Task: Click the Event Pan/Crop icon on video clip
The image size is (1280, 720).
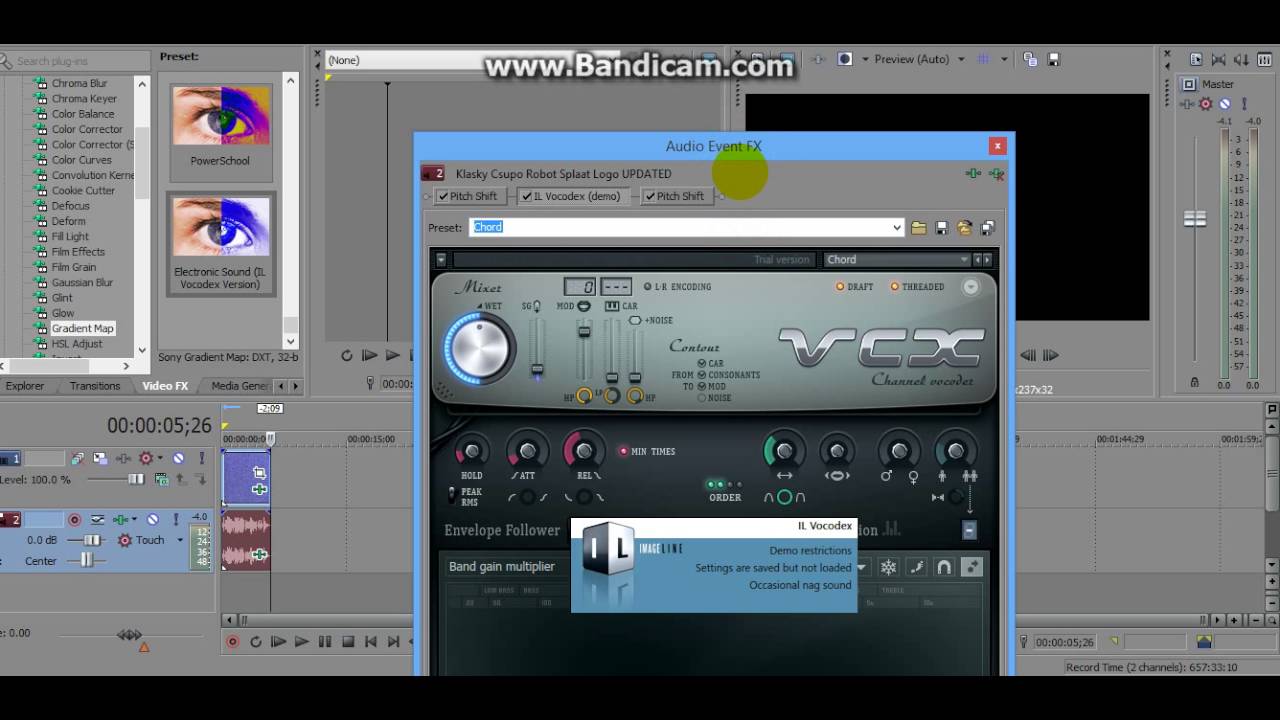Action: click(259, 472)
